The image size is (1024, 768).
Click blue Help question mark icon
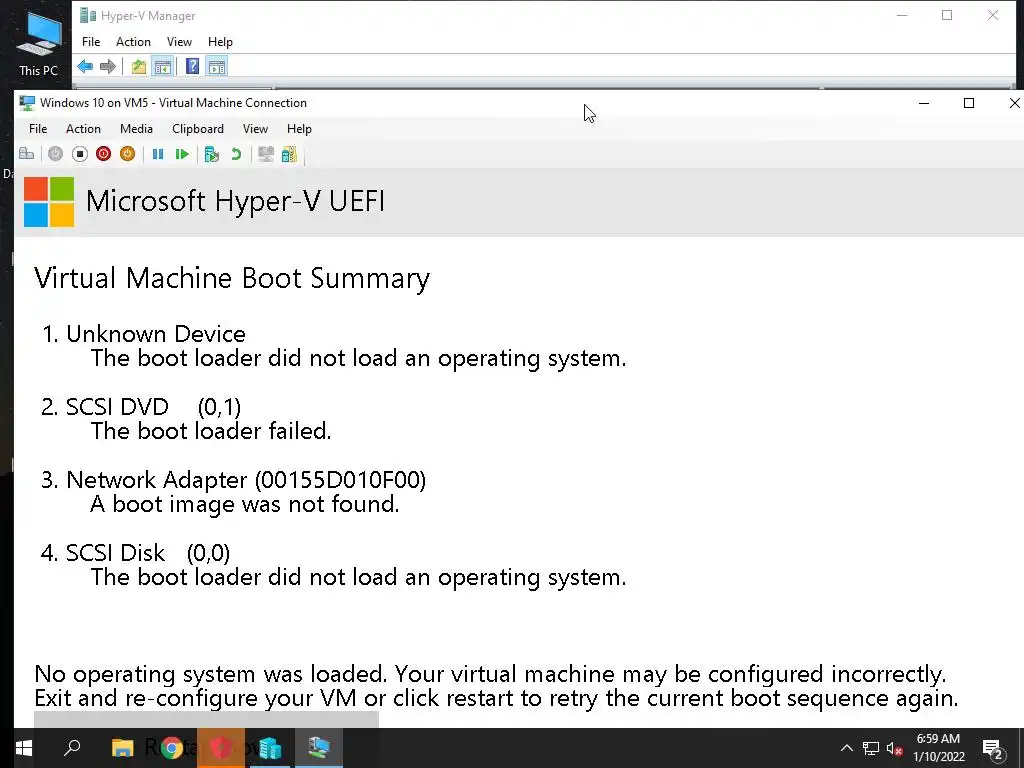pyautogui.click(x=193, y=67)
